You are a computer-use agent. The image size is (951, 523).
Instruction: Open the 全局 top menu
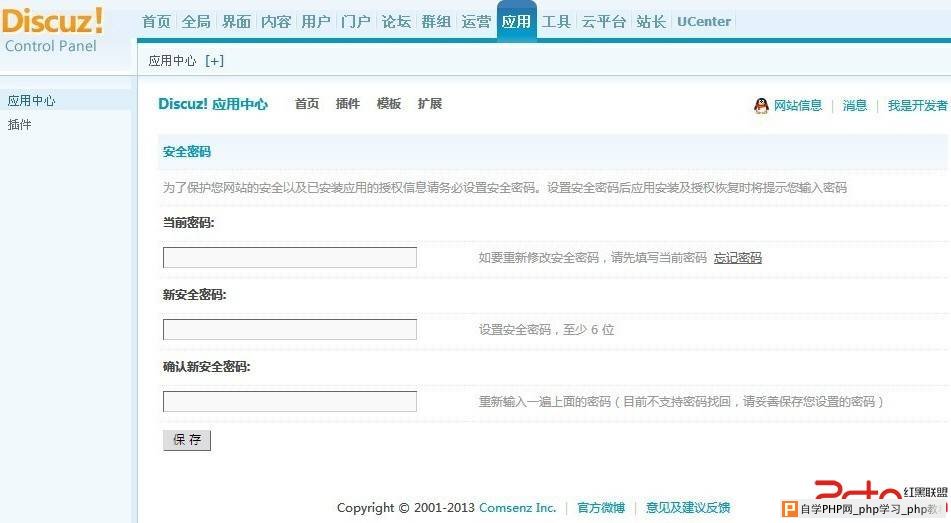[196, 22]
